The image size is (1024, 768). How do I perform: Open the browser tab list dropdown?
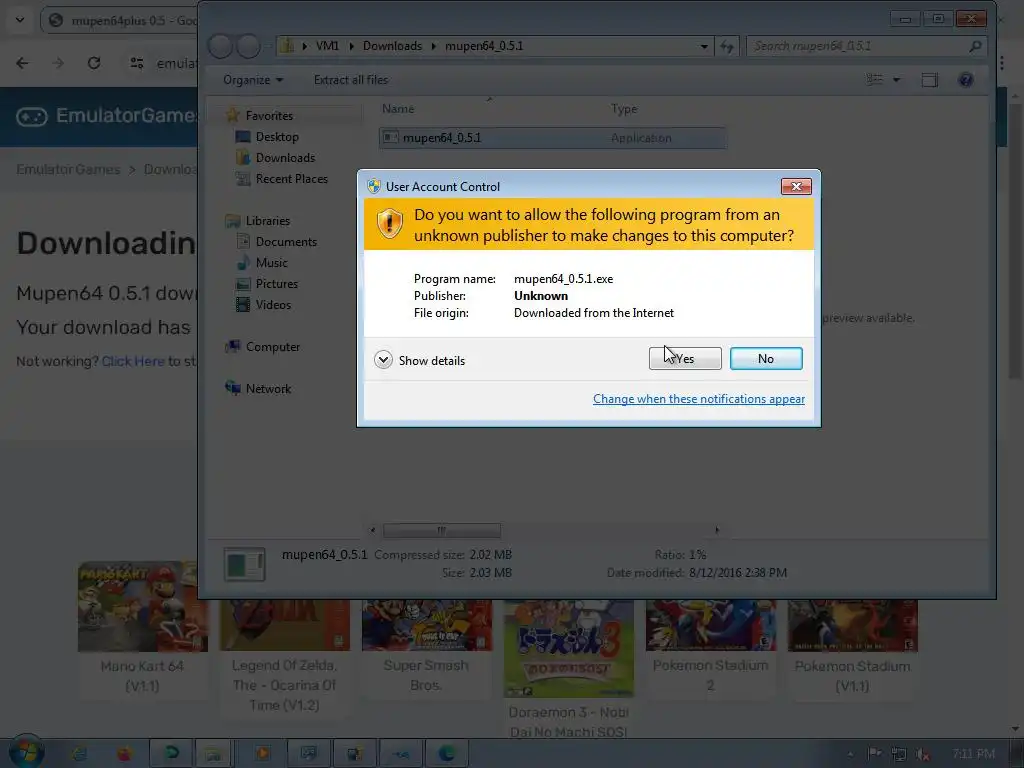tap(20, 20)
